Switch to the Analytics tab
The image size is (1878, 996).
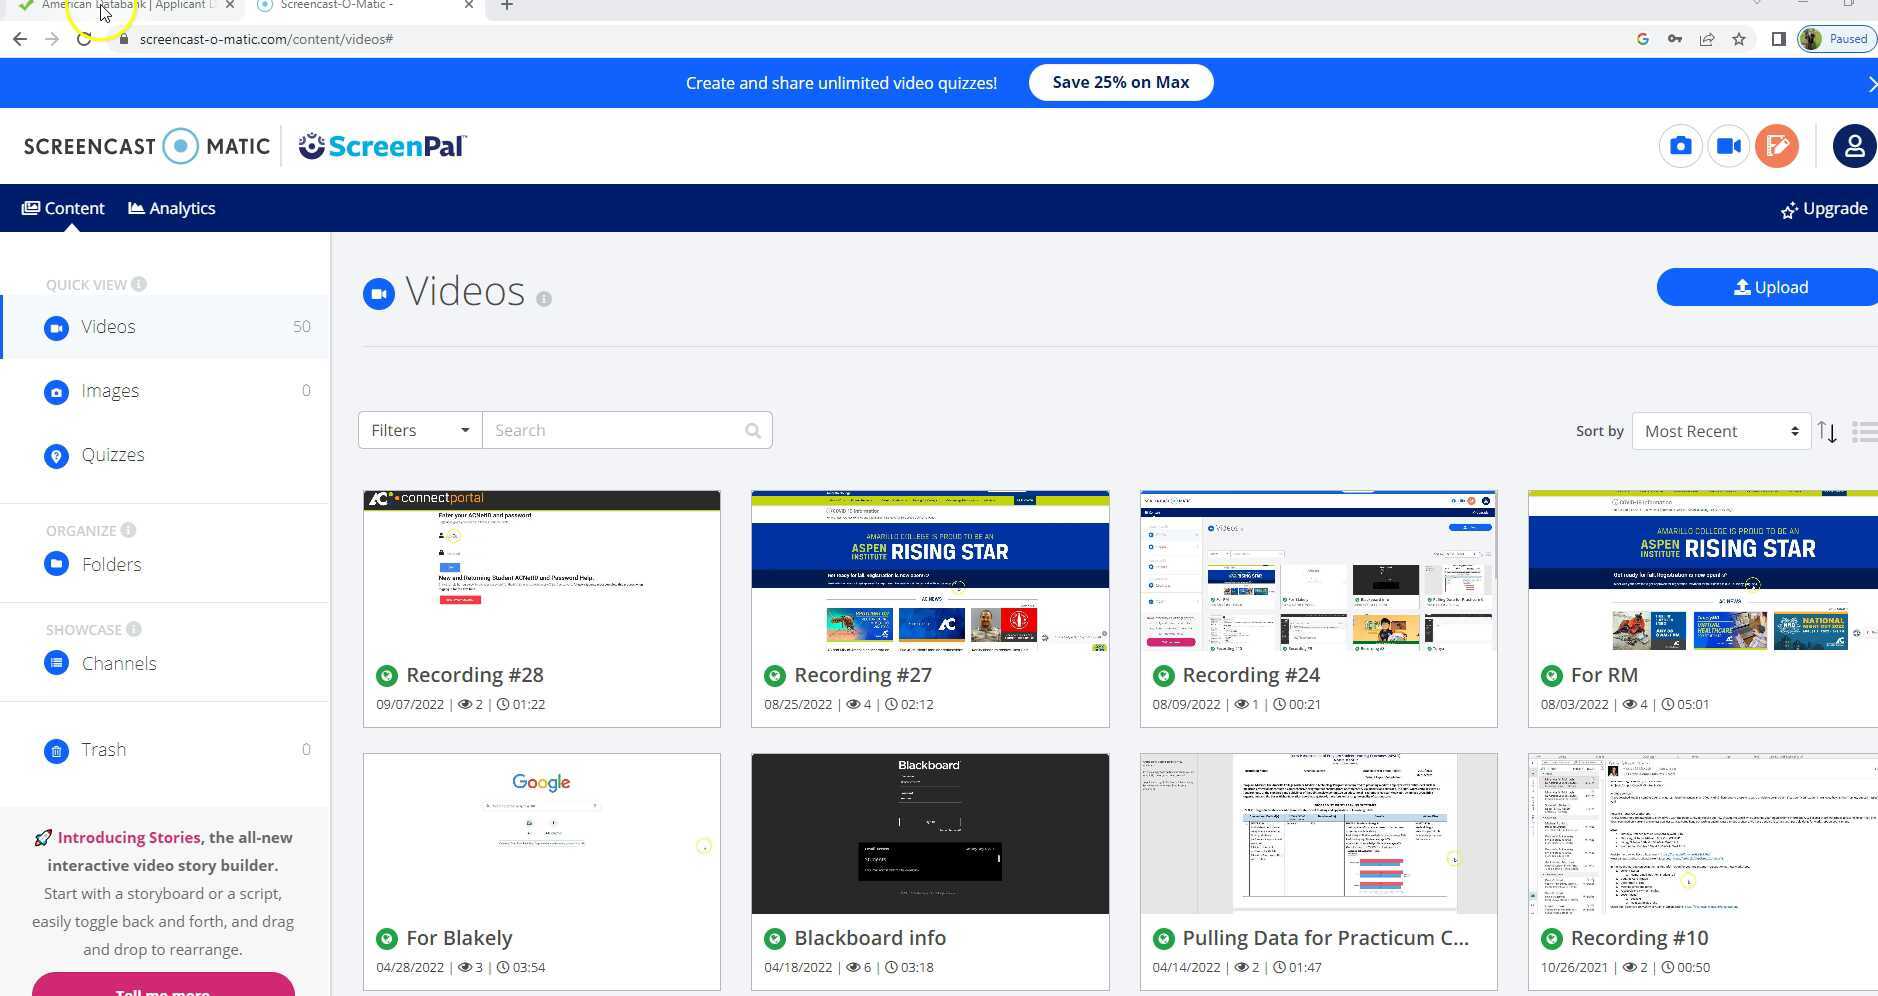click(x=172, y=208)
